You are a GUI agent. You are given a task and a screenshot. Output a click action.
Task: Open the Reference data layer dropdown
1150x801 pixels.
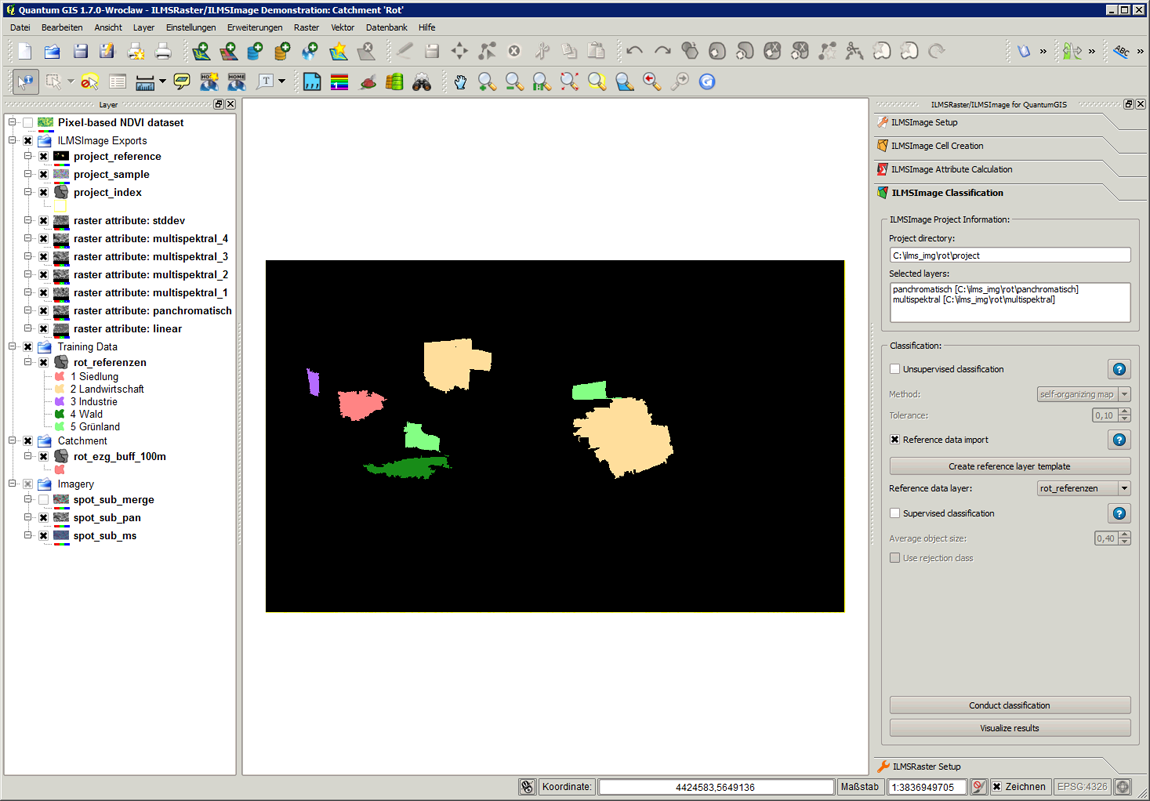[1124, 489]
